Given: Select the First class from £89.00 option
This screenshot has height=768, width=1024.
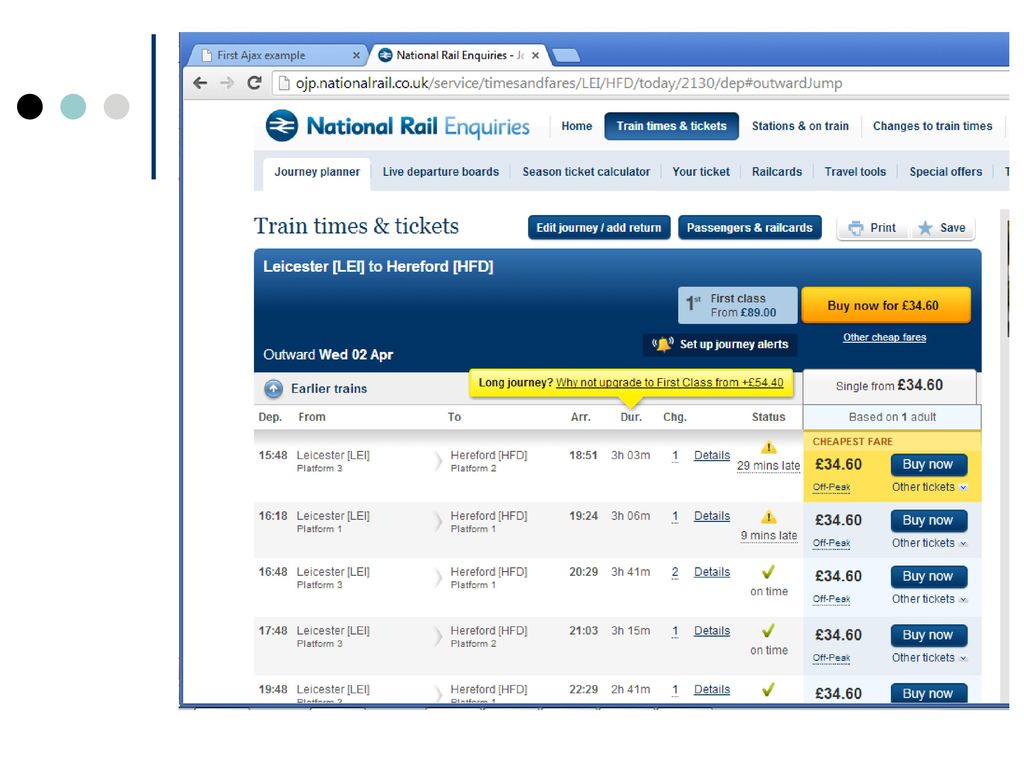Looking at the screenshot, I should [x=737, y=306].
